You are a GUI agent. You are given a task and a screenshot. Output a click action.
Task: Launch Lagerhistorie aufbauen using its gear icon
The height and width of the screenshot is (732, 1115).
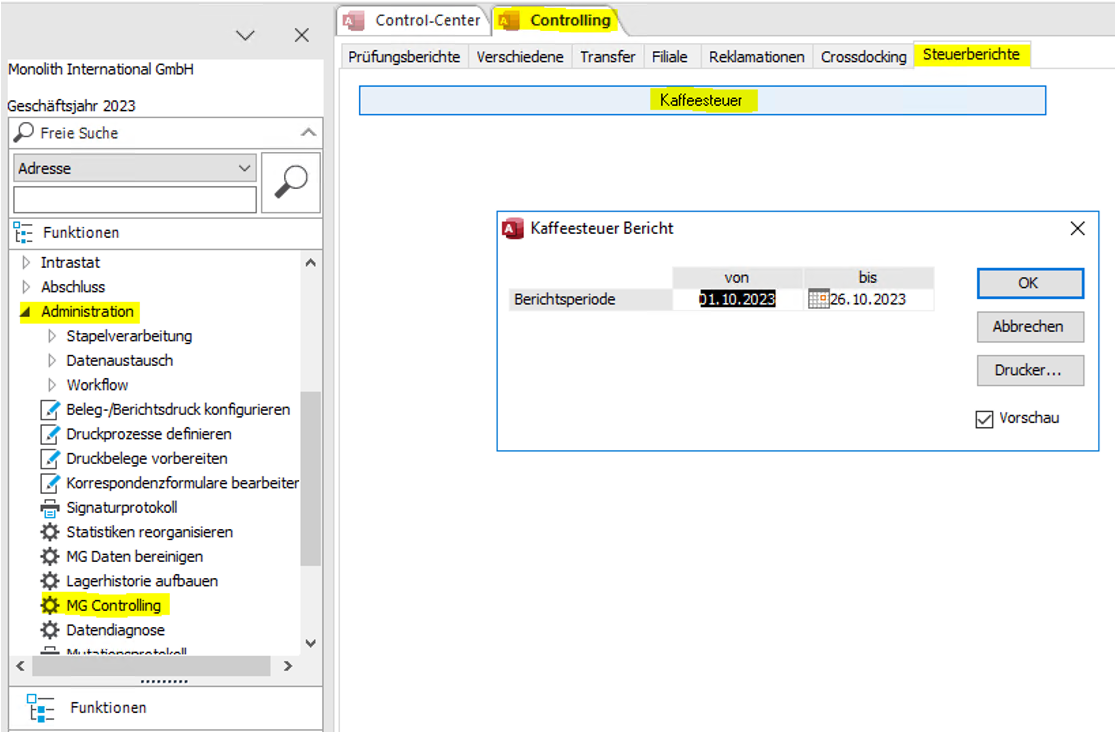pyautogui.click(x=48, y=581)
